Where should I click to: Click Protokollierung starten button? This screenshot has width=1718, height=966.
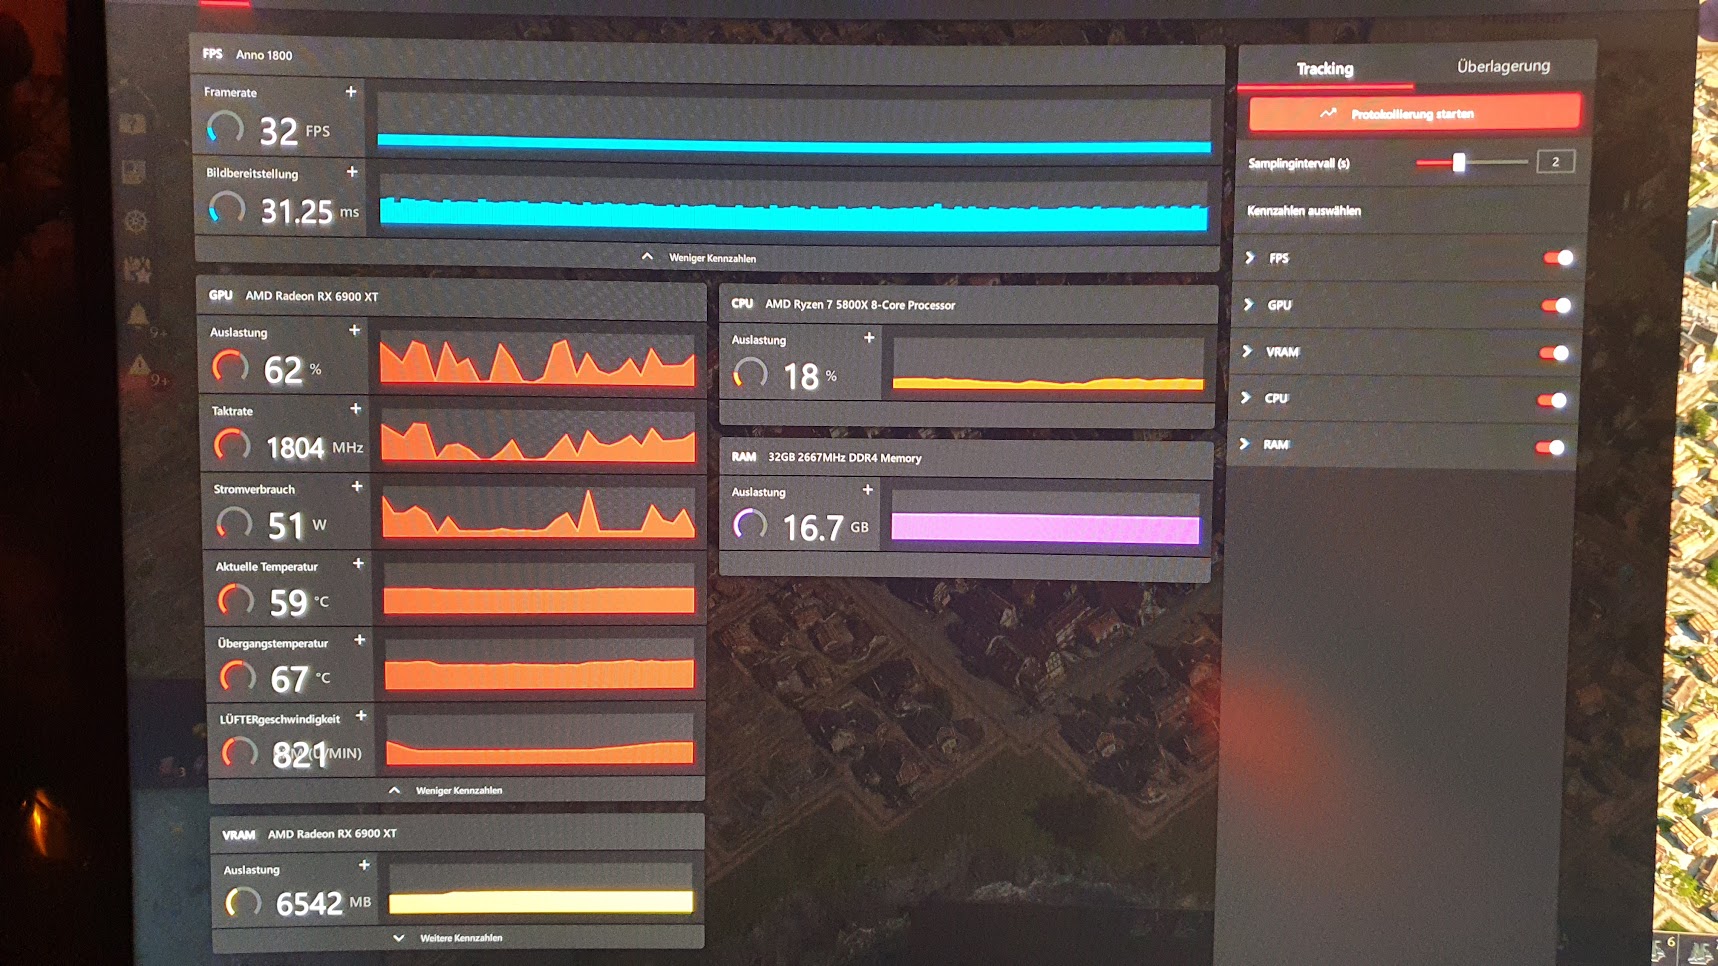(1414, 114)
